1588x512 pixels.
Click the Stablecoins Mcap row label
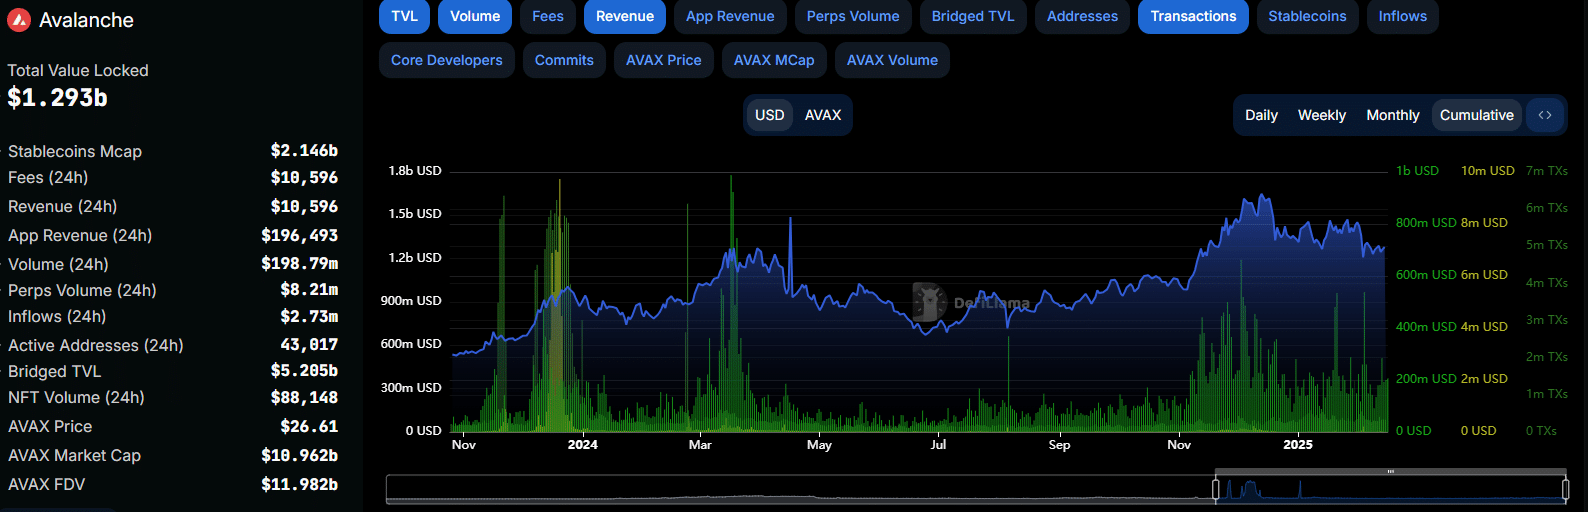tap(75, 151)
